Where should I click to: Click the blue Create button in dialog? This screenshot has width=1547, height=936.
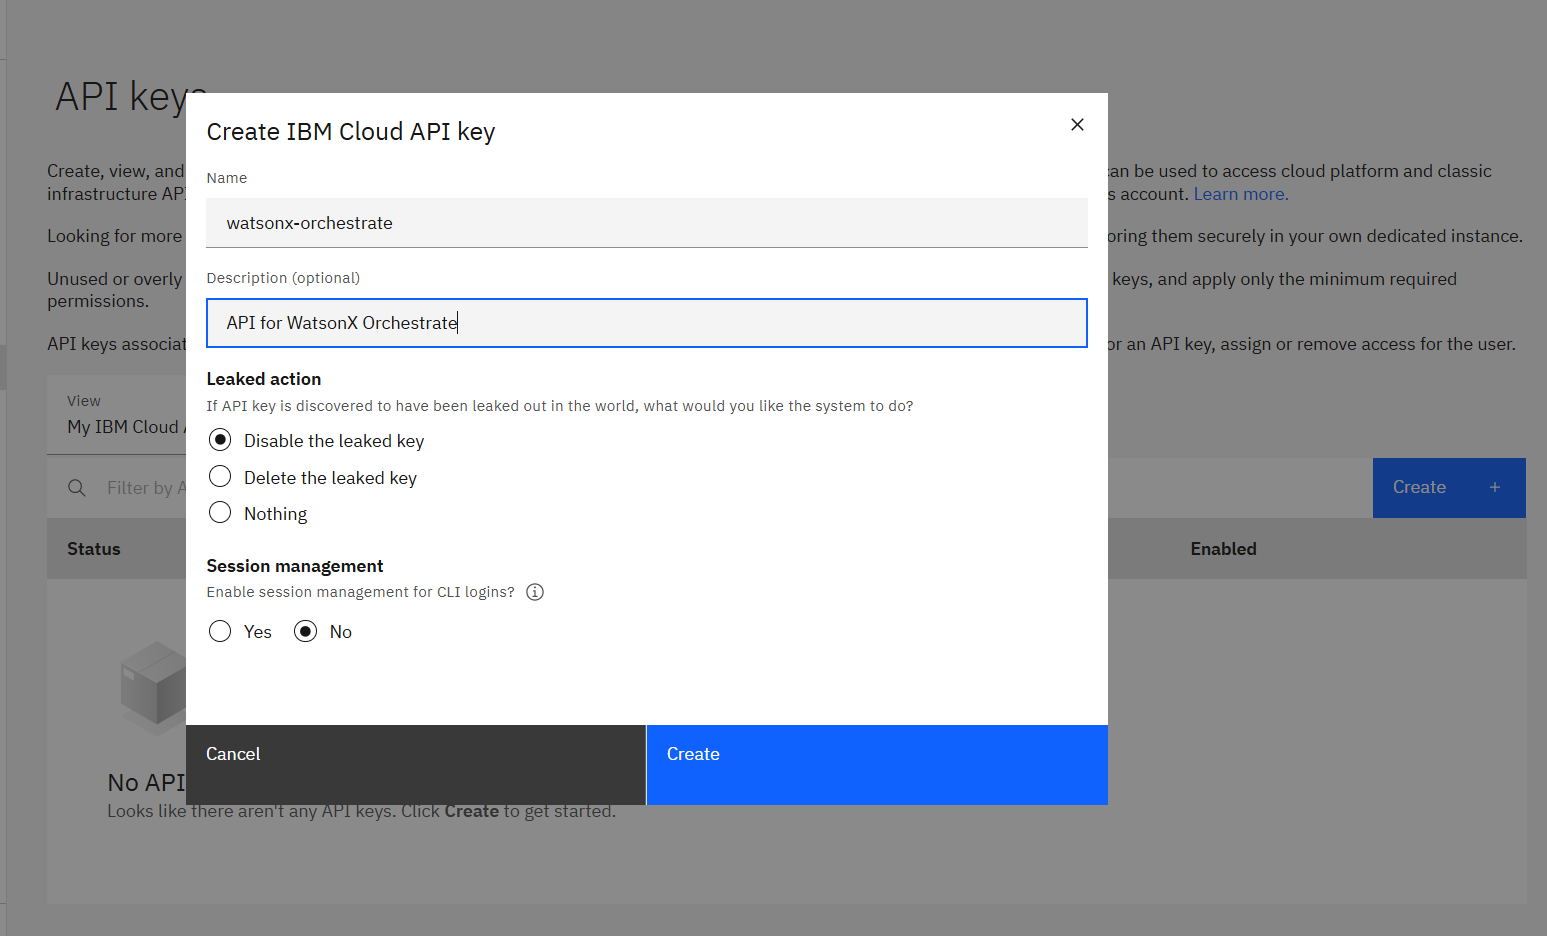(x=877, y=765)
